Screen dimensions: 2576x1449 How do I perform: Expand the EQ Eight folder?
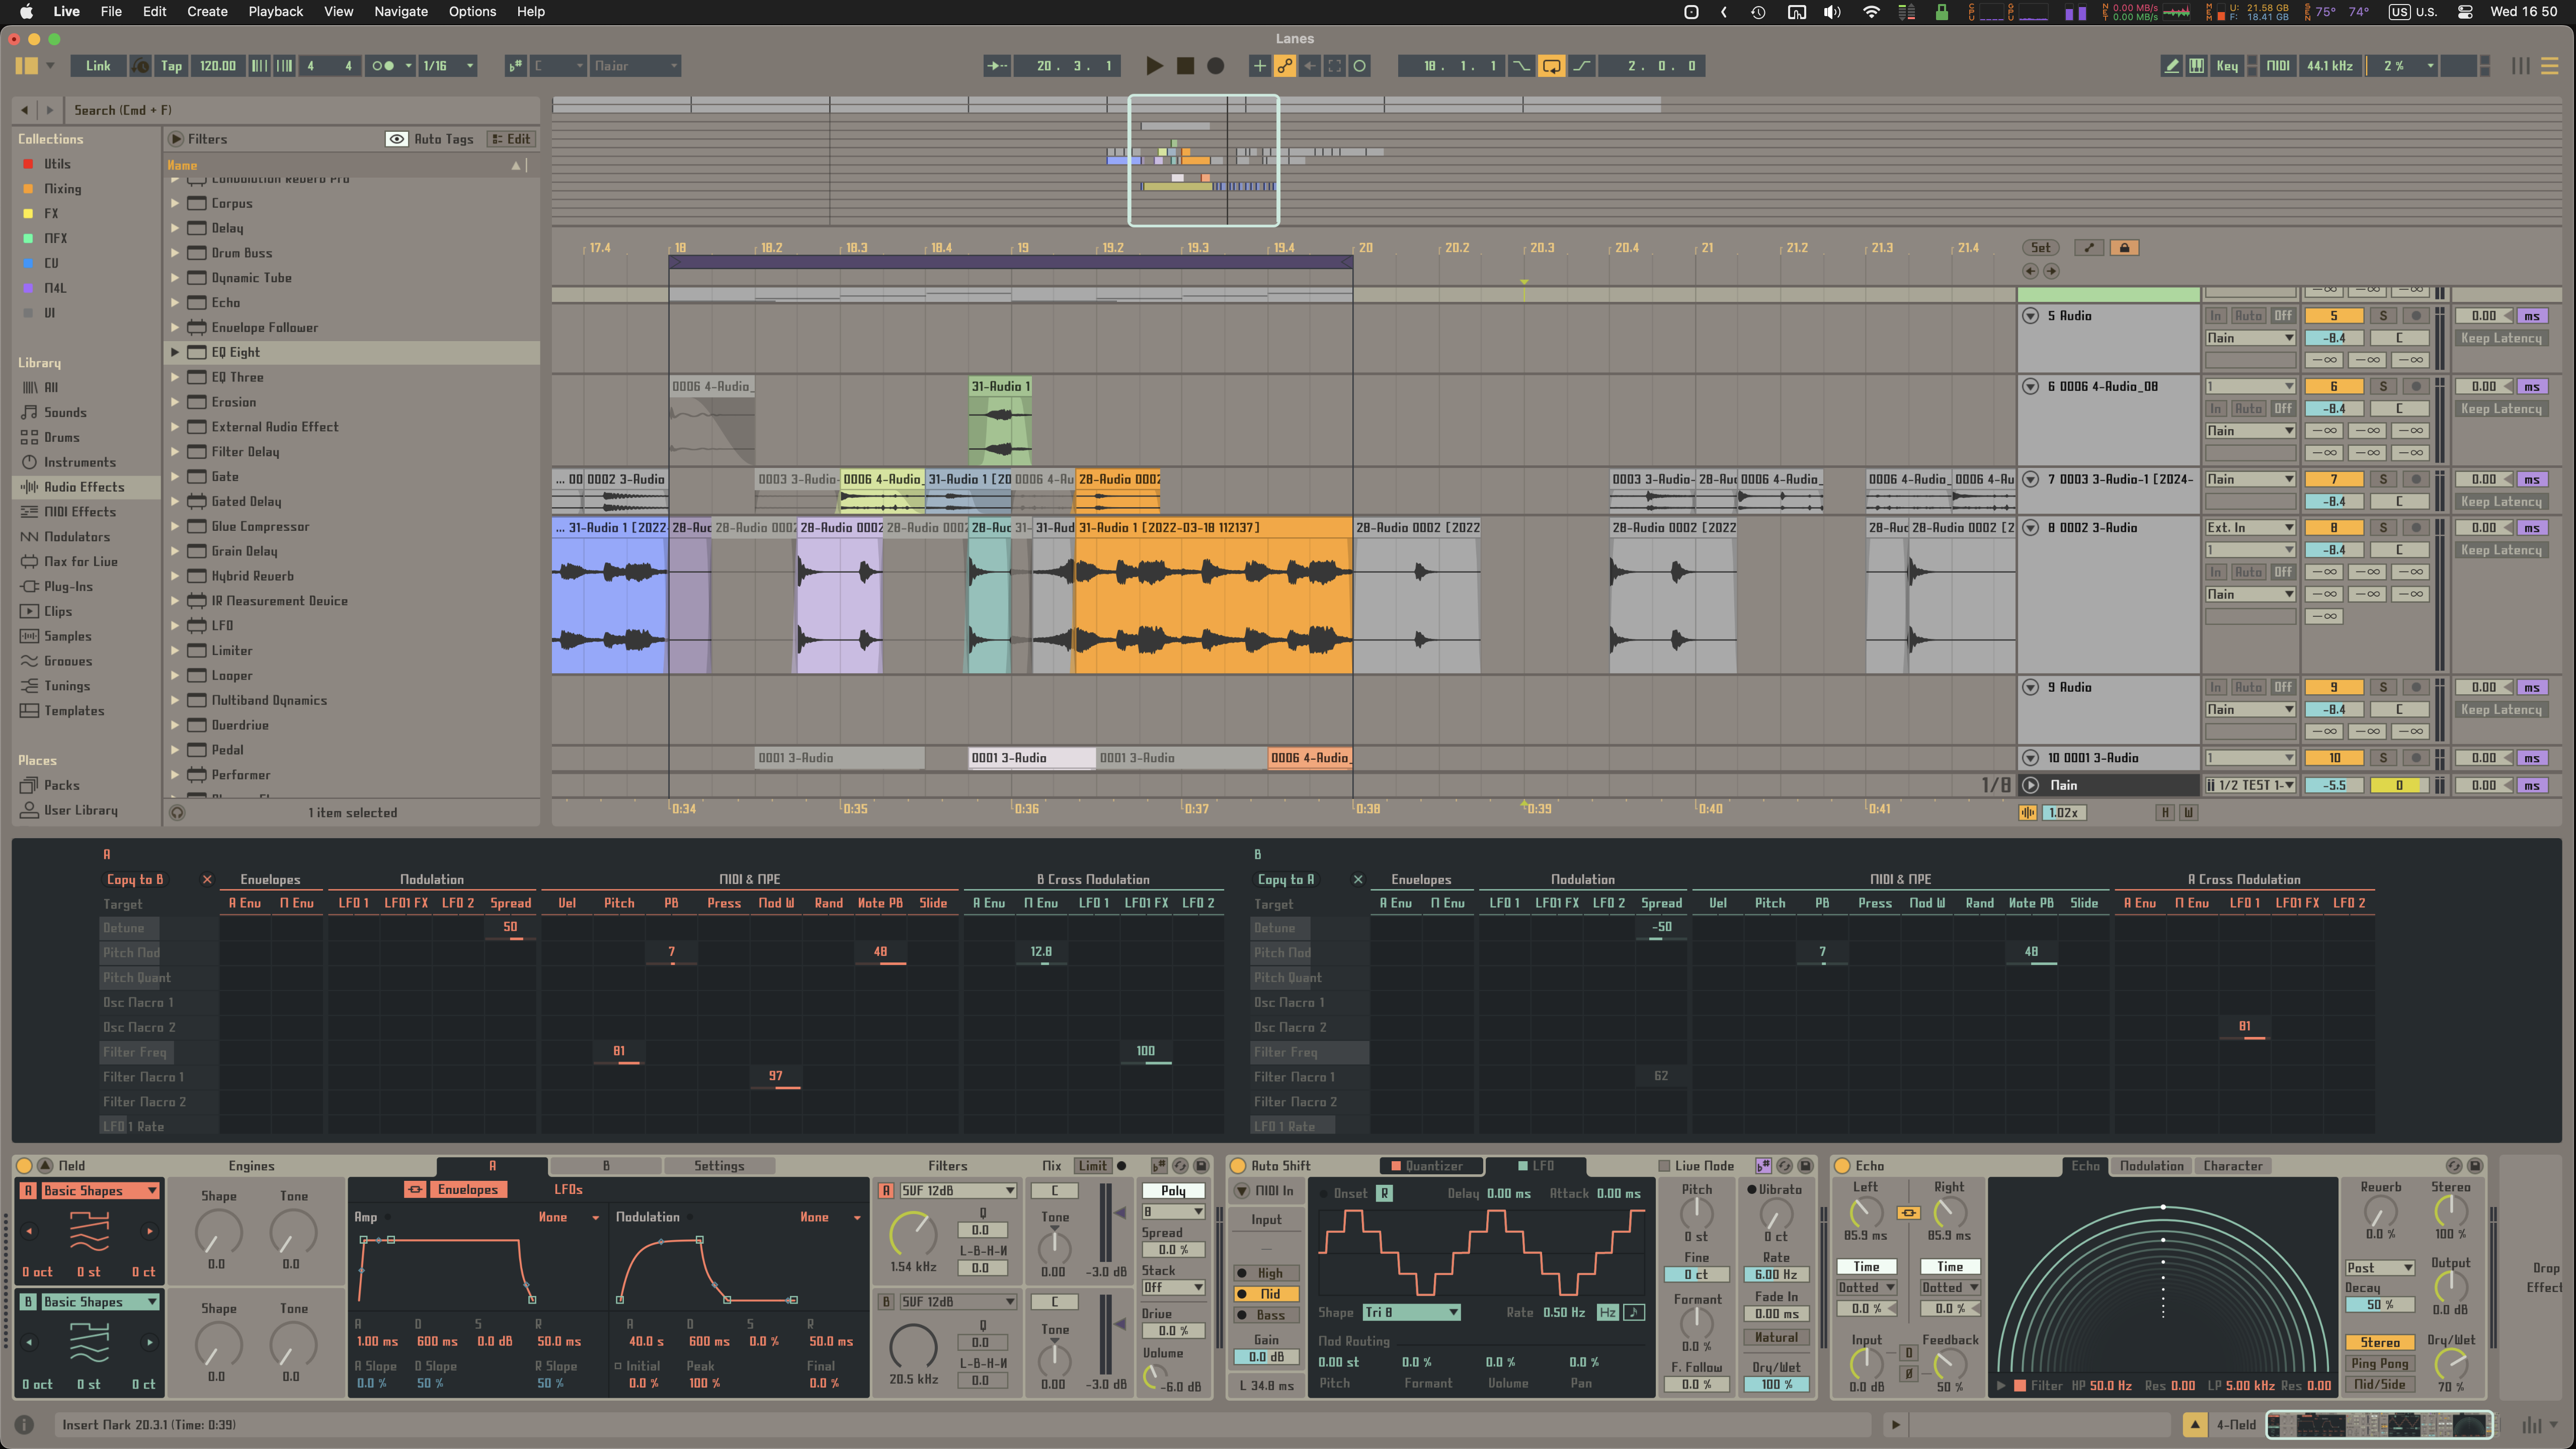click(x=175, y=352)
